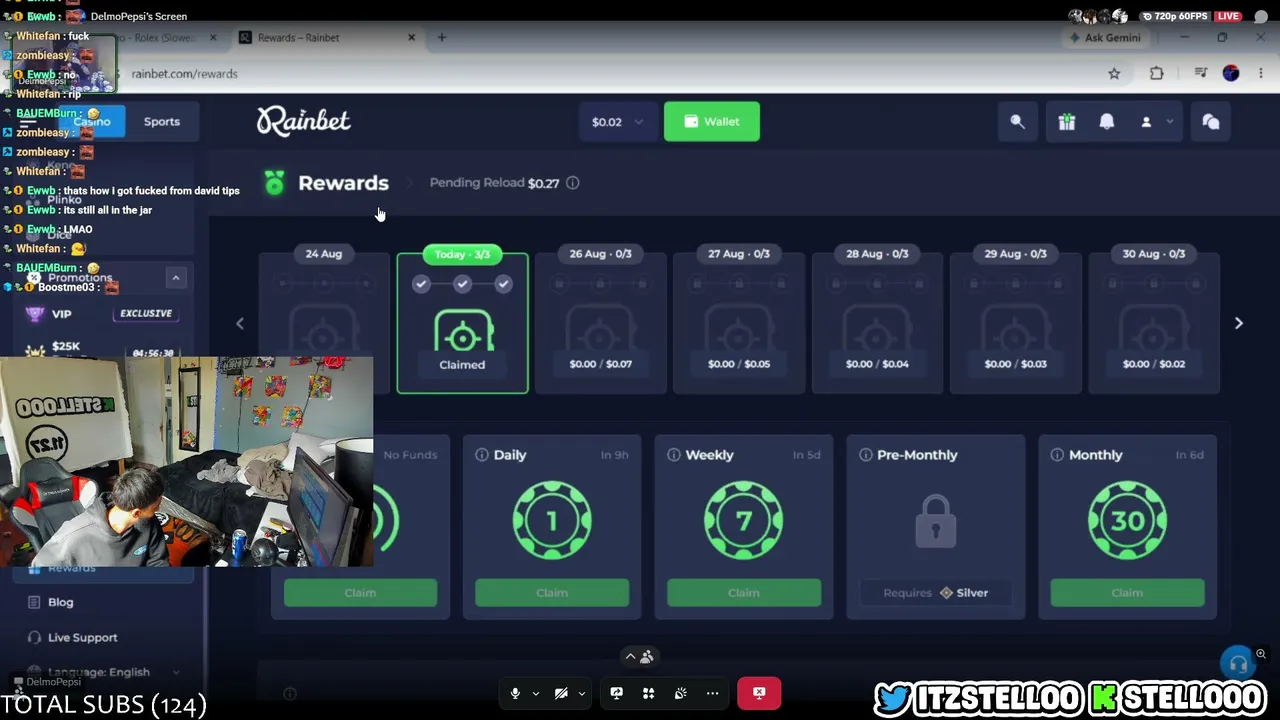
Task: Select the 29 Aug reward card
Action: point(1015,323)
